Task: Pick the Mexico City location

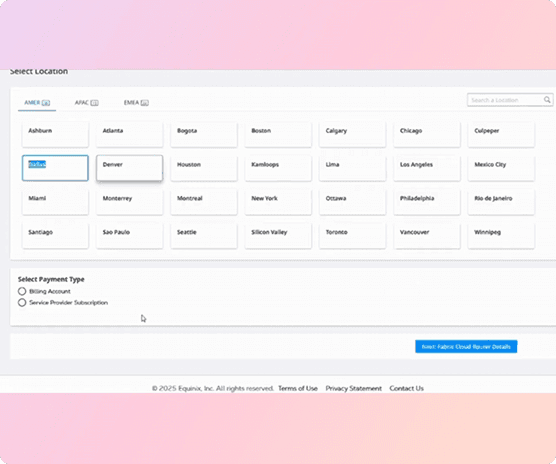Action: 501,168
